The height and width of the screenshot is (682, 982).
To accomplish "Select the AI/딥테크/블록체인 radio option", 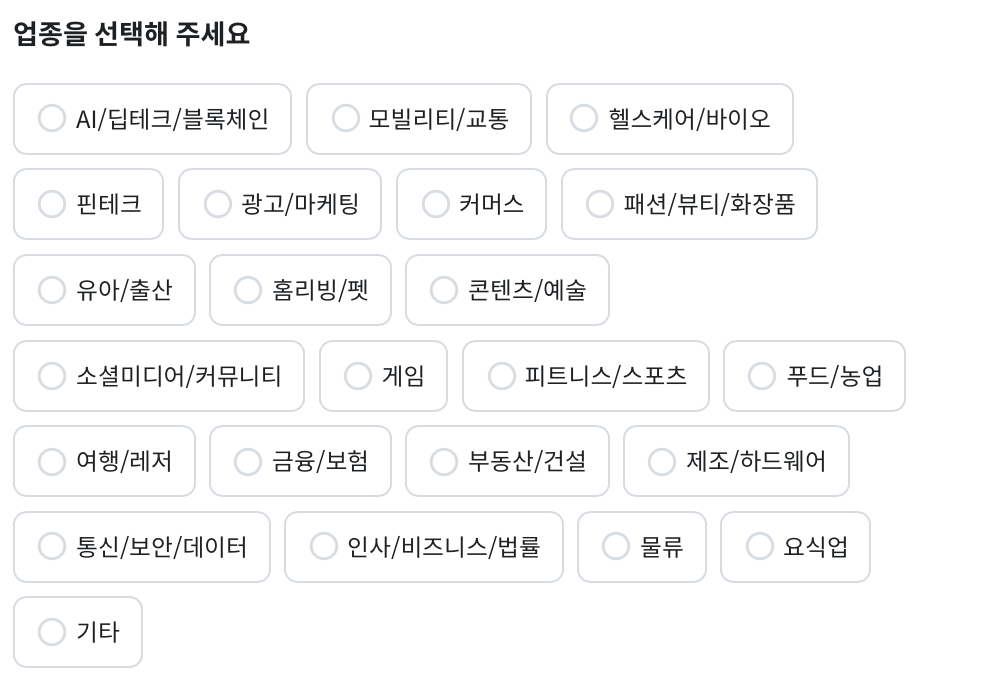I will (52, 119).
